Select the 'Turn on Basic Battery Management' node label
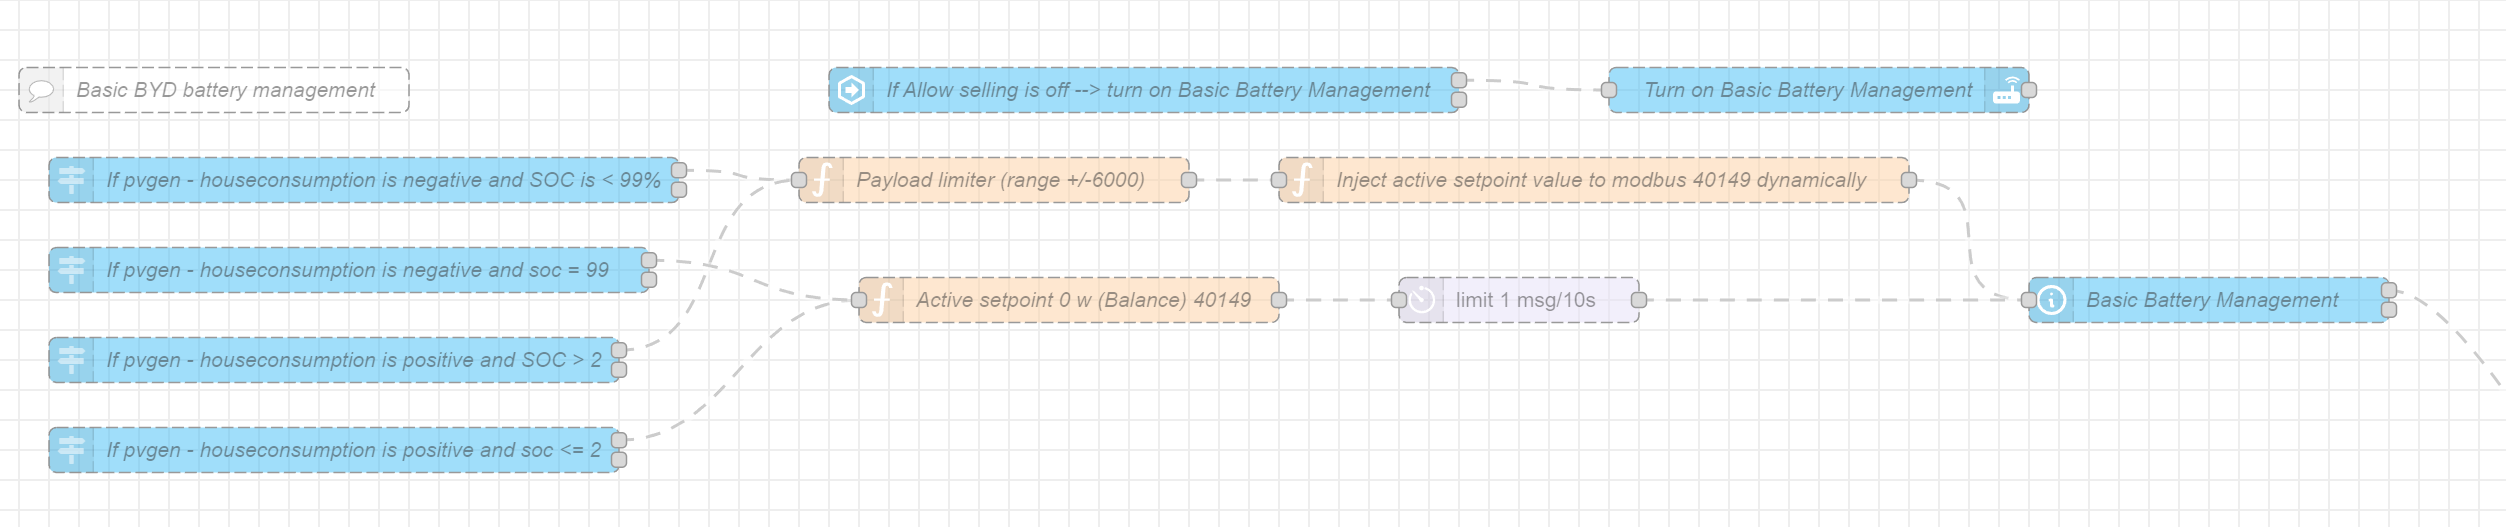This screenshot has height=527, width=2506. coord(1808,90)
